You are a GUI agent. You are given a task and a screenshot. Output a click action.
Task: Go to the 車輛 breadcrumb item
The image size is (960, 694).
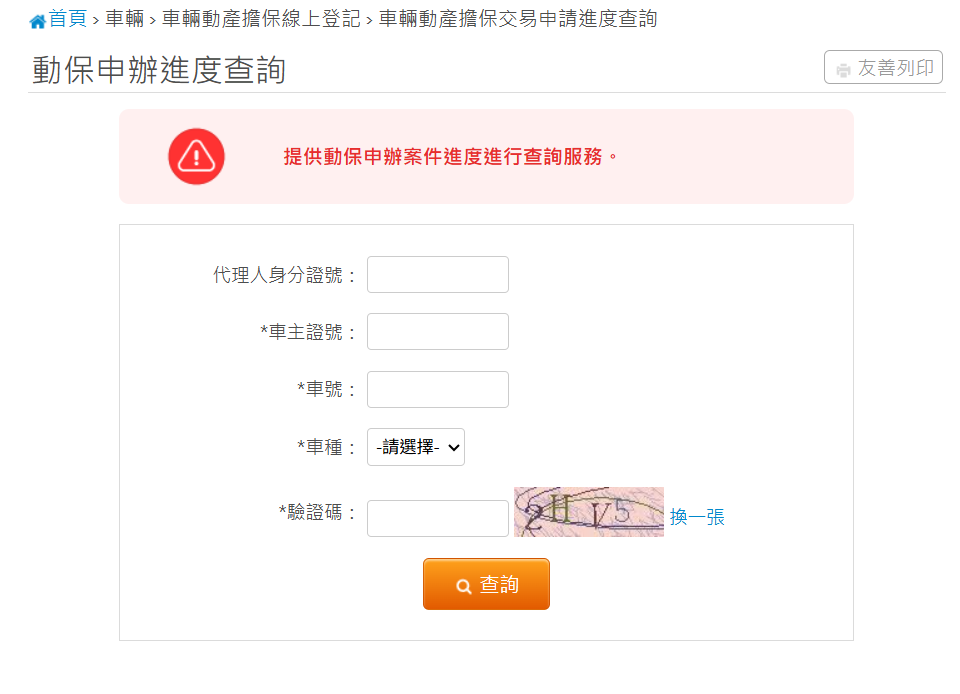[125, 19]
